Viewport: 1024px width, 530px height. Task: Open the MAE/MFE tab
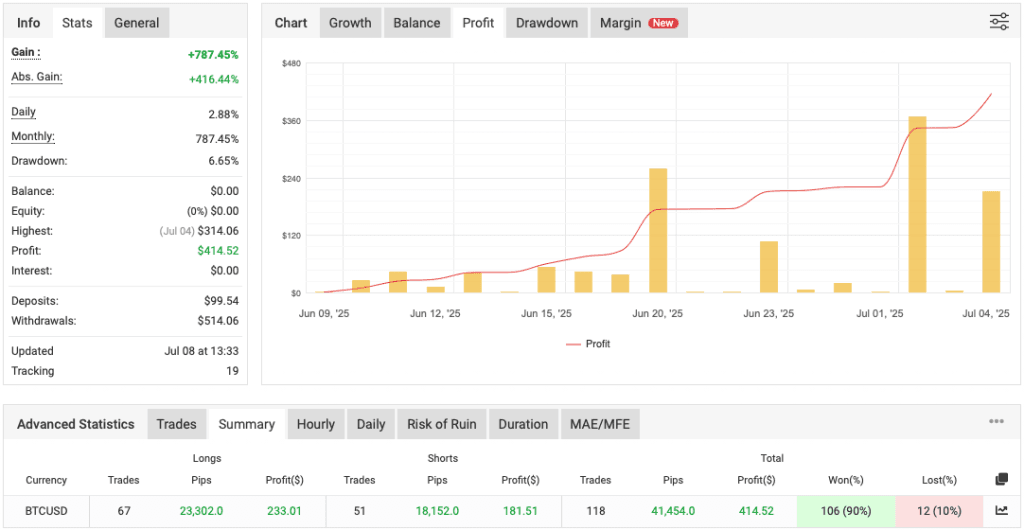599,424
